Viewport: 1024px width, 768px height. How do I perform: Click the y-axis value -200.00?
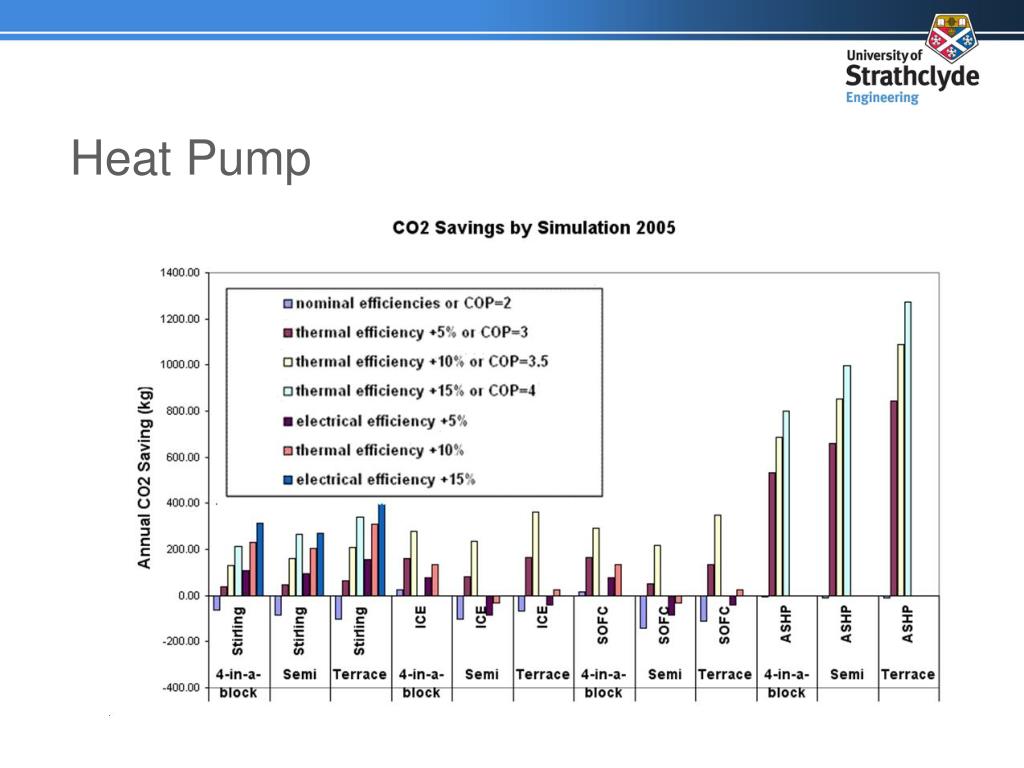point(181,641)
